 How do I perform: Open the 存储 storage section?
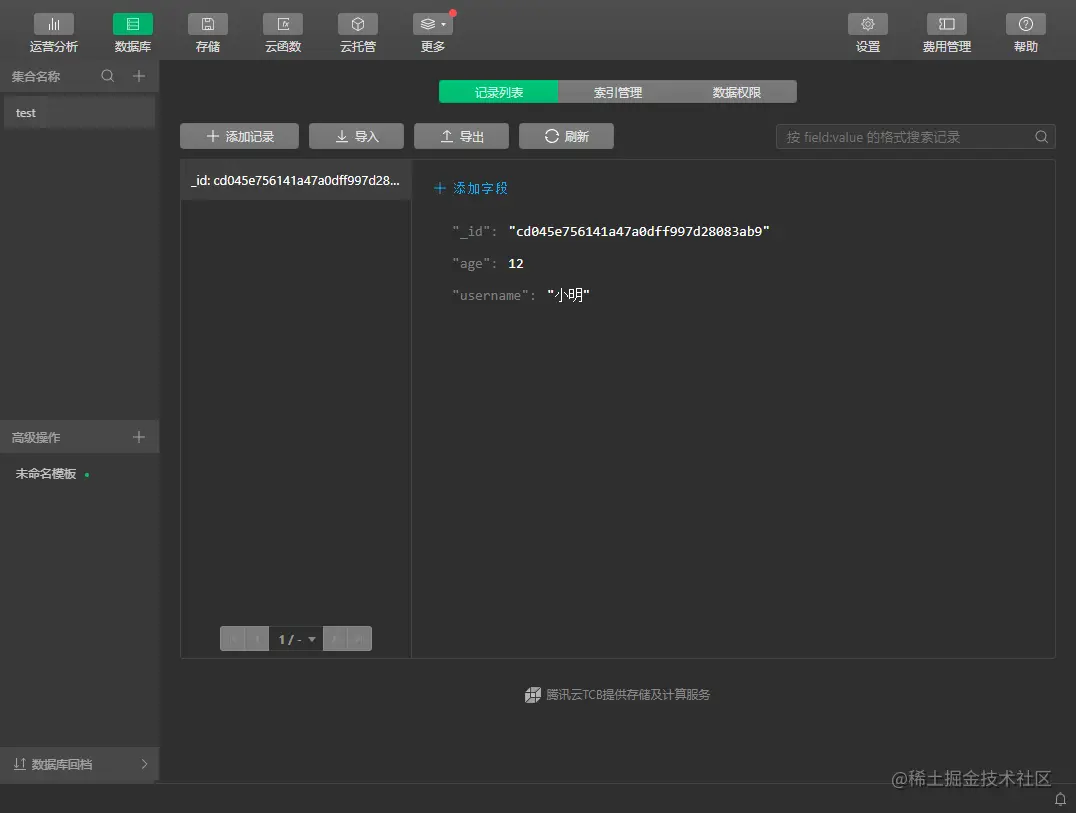pos(207,34)
